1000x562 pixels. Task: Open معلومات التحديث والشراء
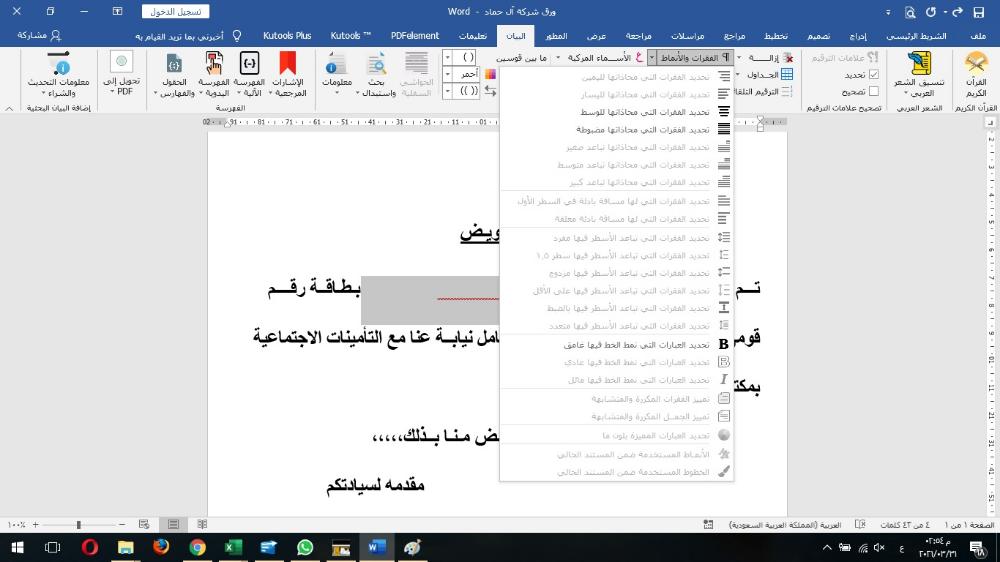click(x=59, y=74)
